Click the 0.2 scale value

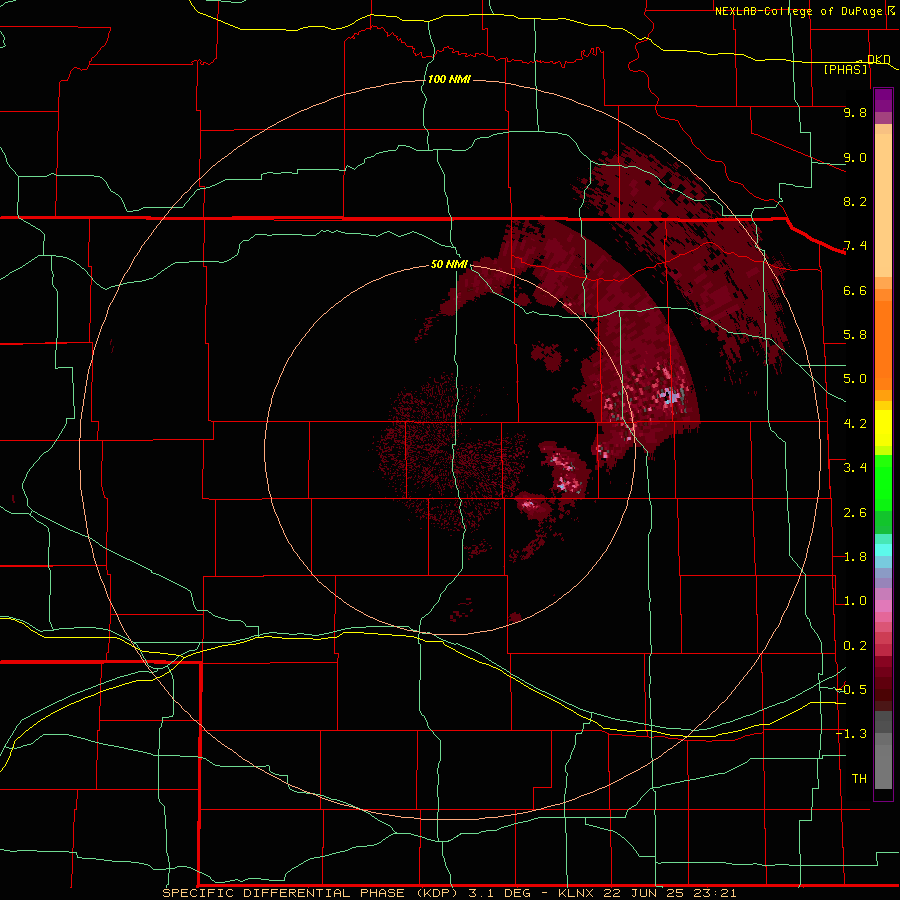[x=855, y=646]
